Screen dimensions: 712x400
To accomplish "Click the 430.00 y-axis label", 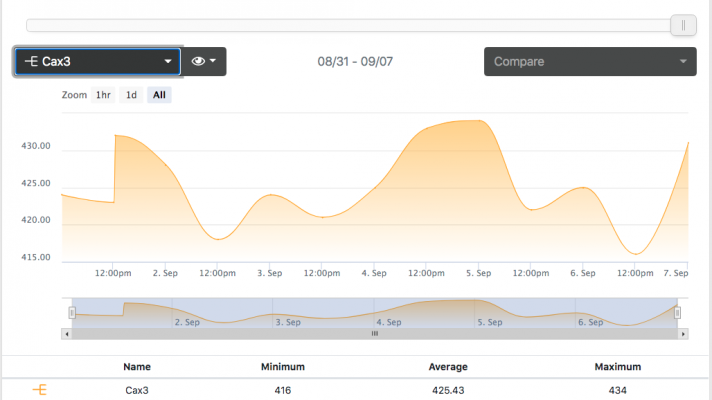I will point(36,146).
